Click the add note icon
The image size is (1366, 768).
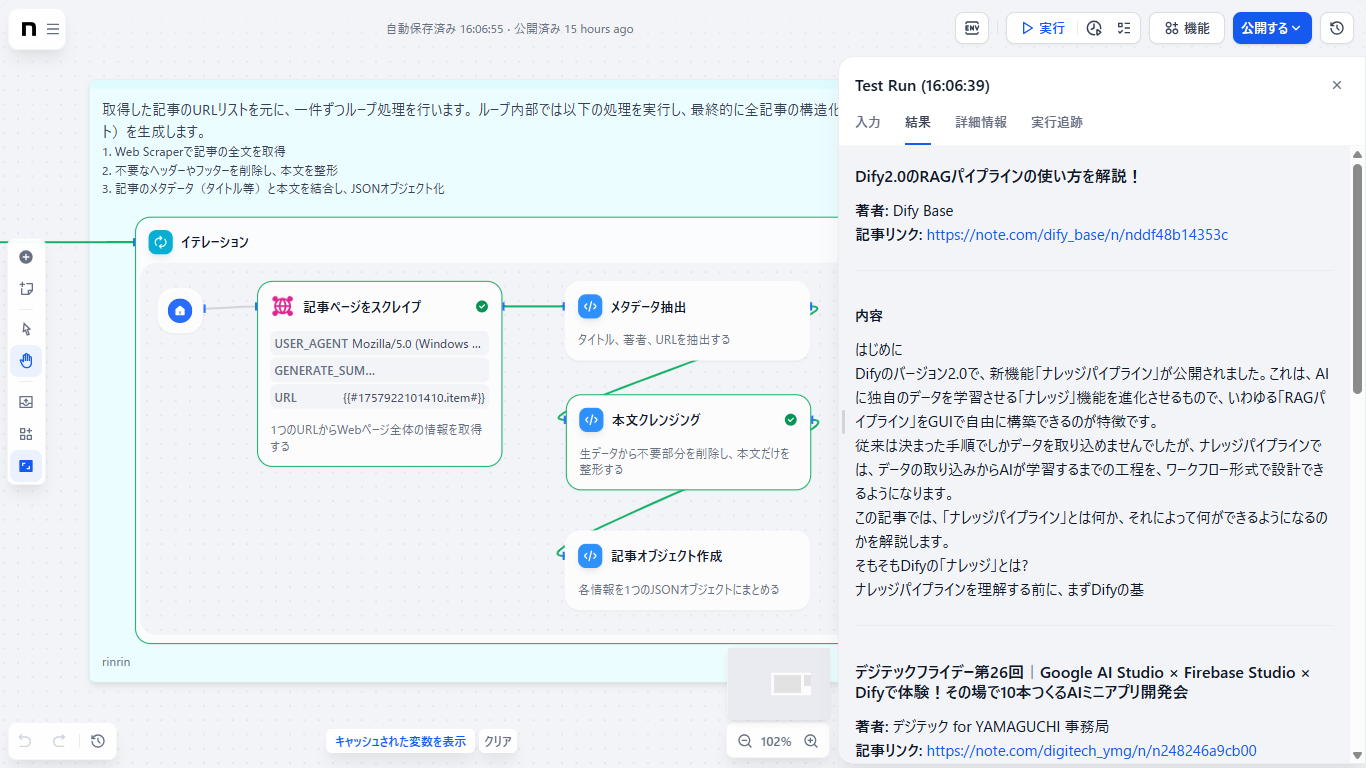[x=26, y=289]
